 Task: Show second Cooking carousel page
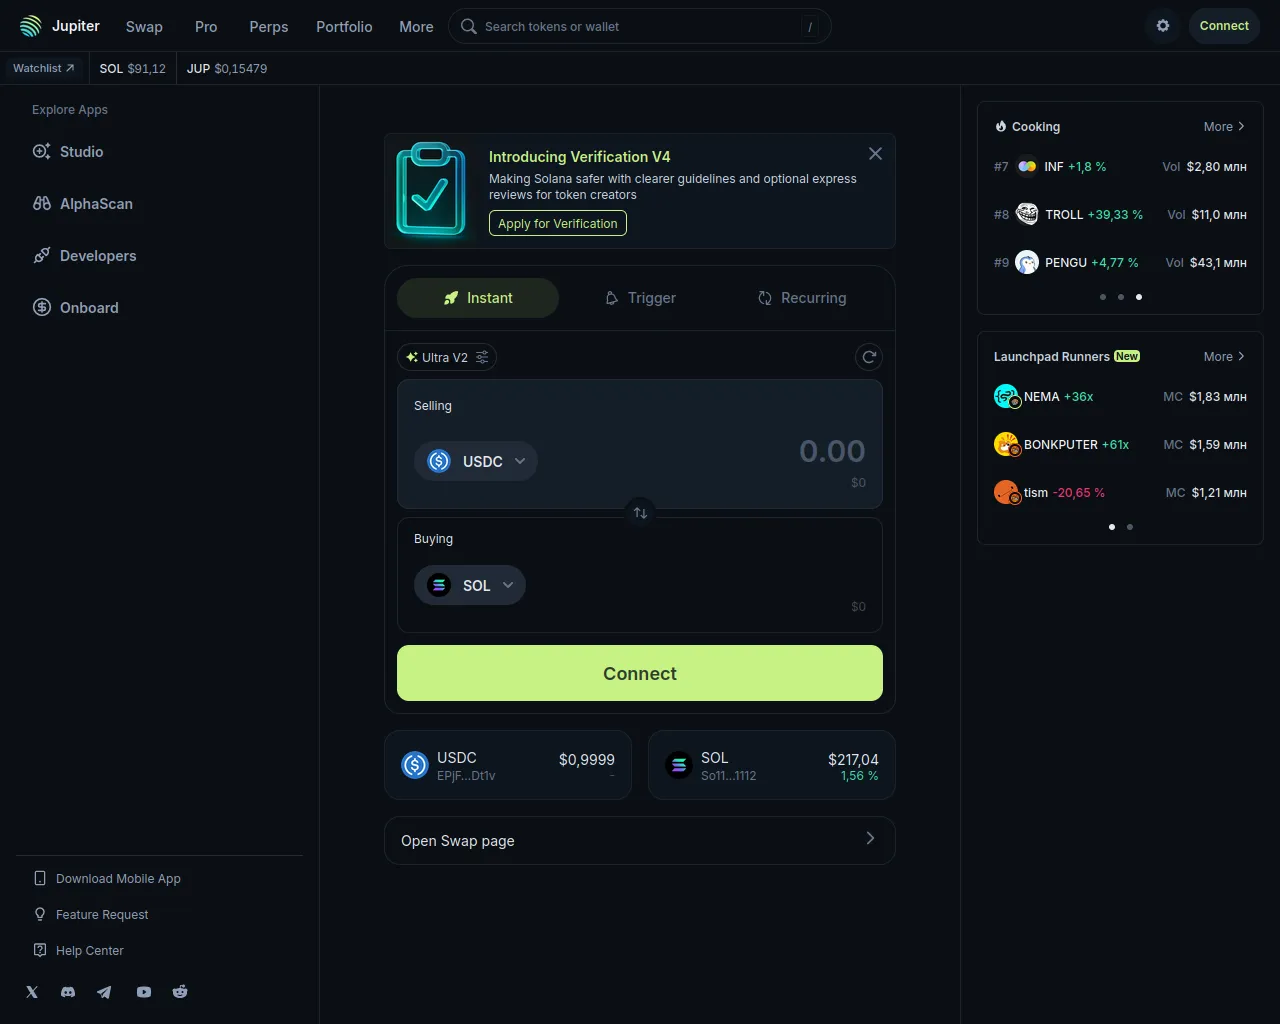(x=1121, y=297)
